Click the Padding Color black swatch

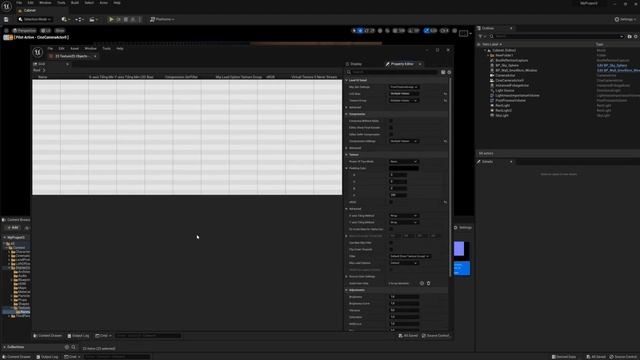click(404, 168)
